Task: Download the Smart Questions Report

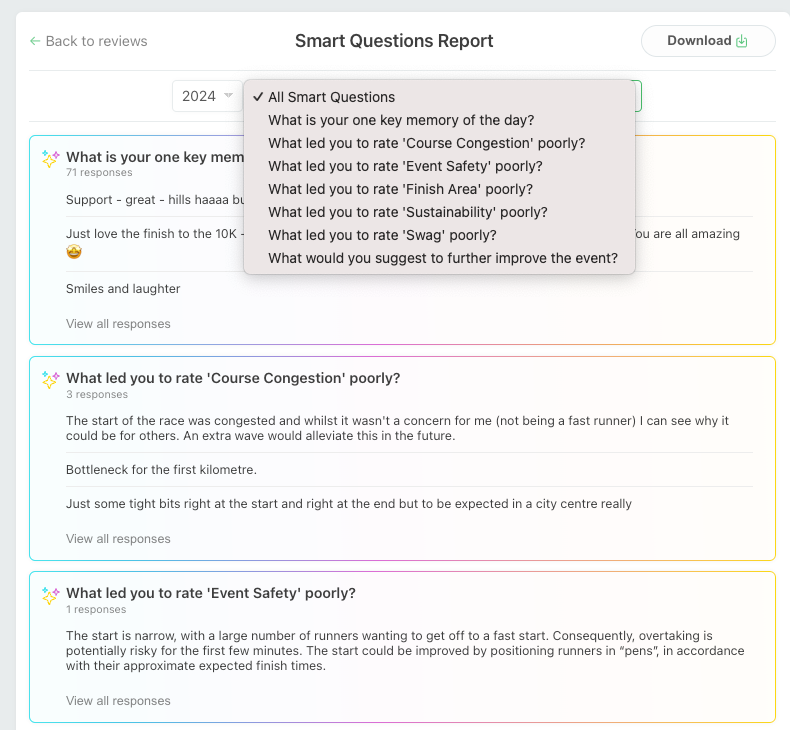Action: (708, 41)
